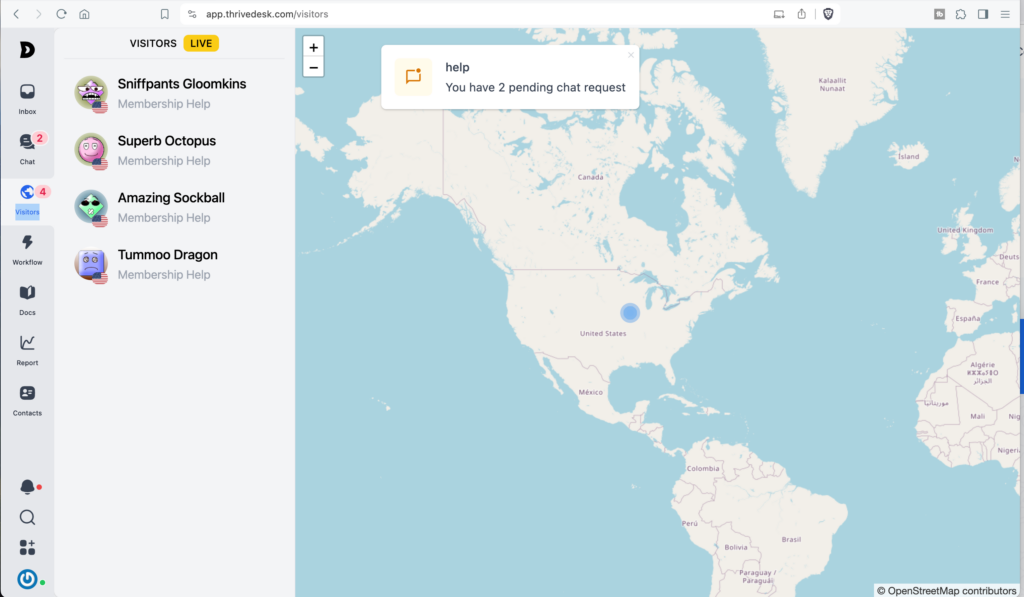1024x597 pixels.
Task: Toggle the LIVE visitors indicator
Action: 201,43
